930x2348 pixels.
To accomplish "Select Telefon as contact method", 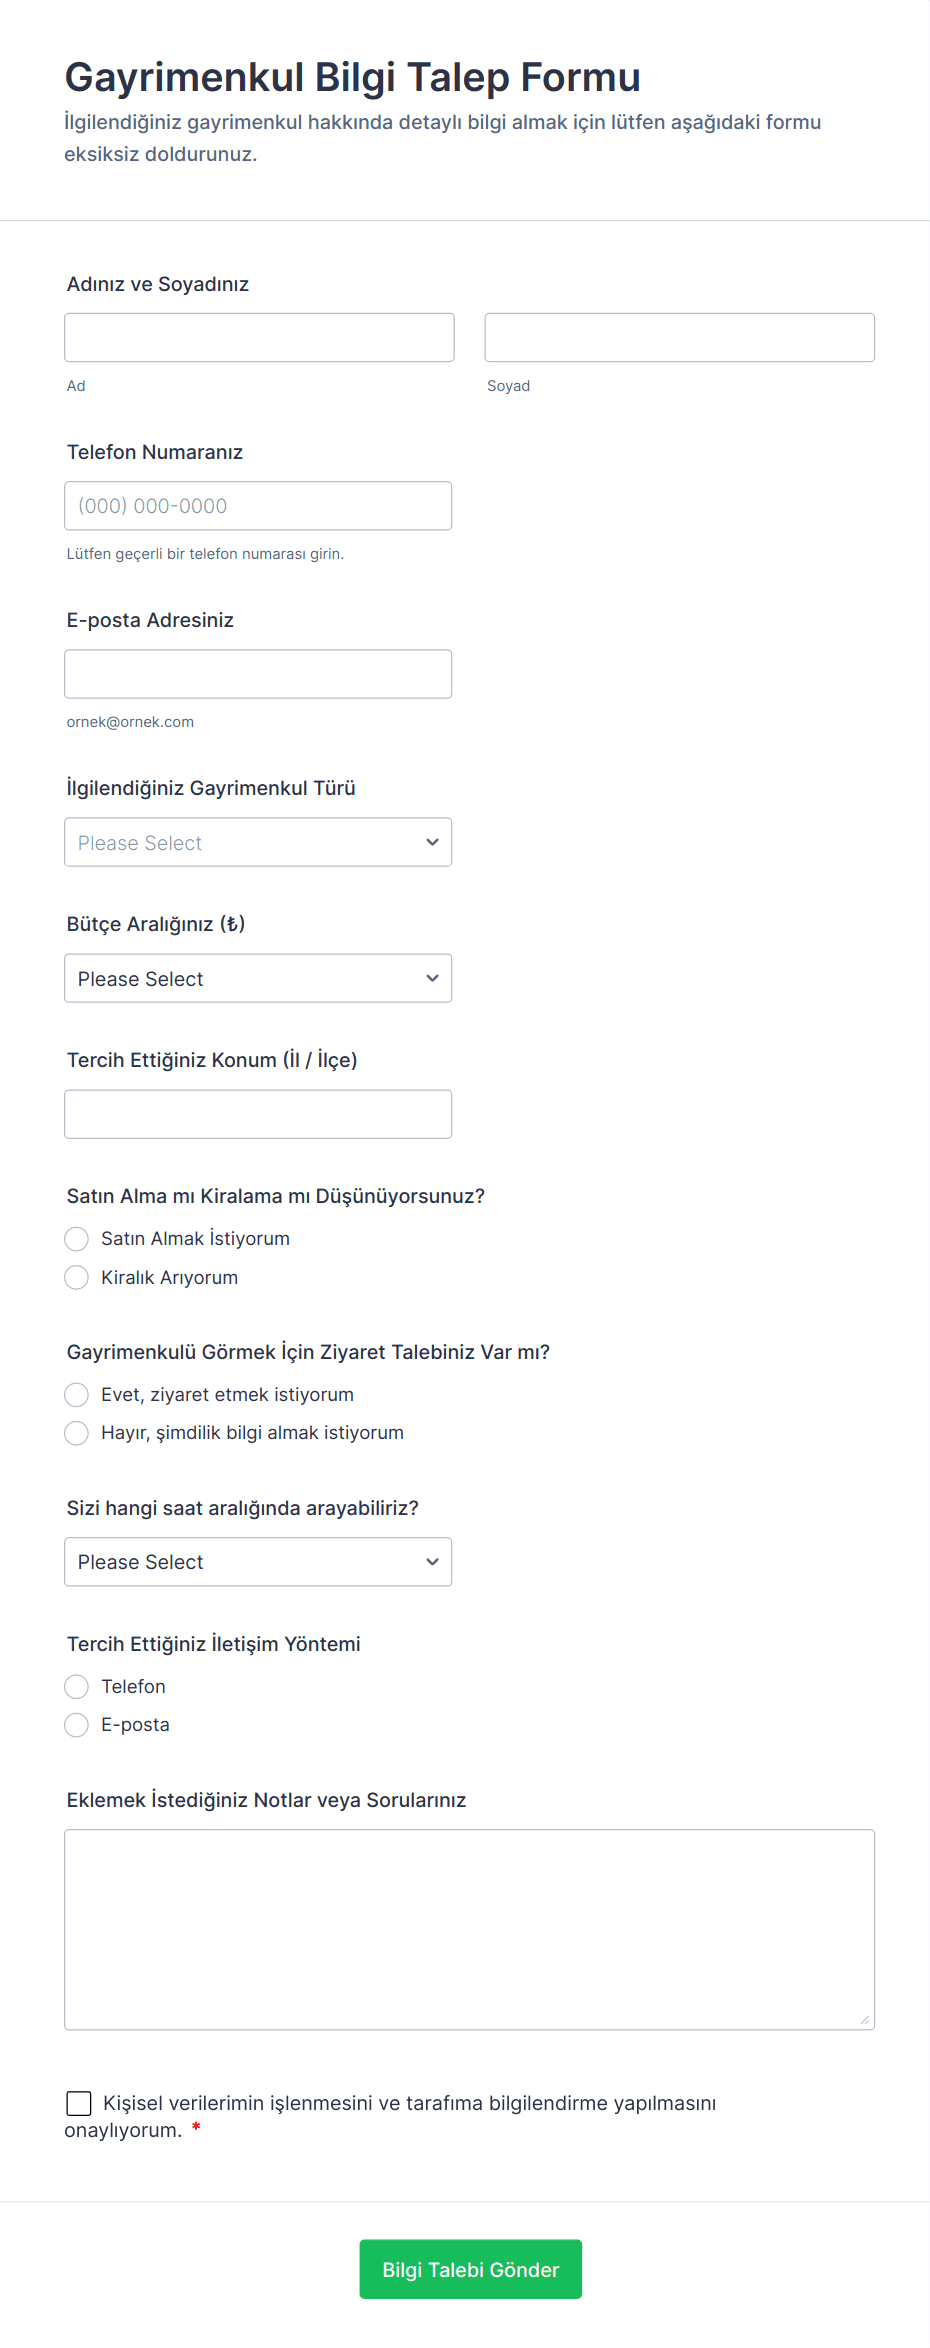I will point(77,1687).
